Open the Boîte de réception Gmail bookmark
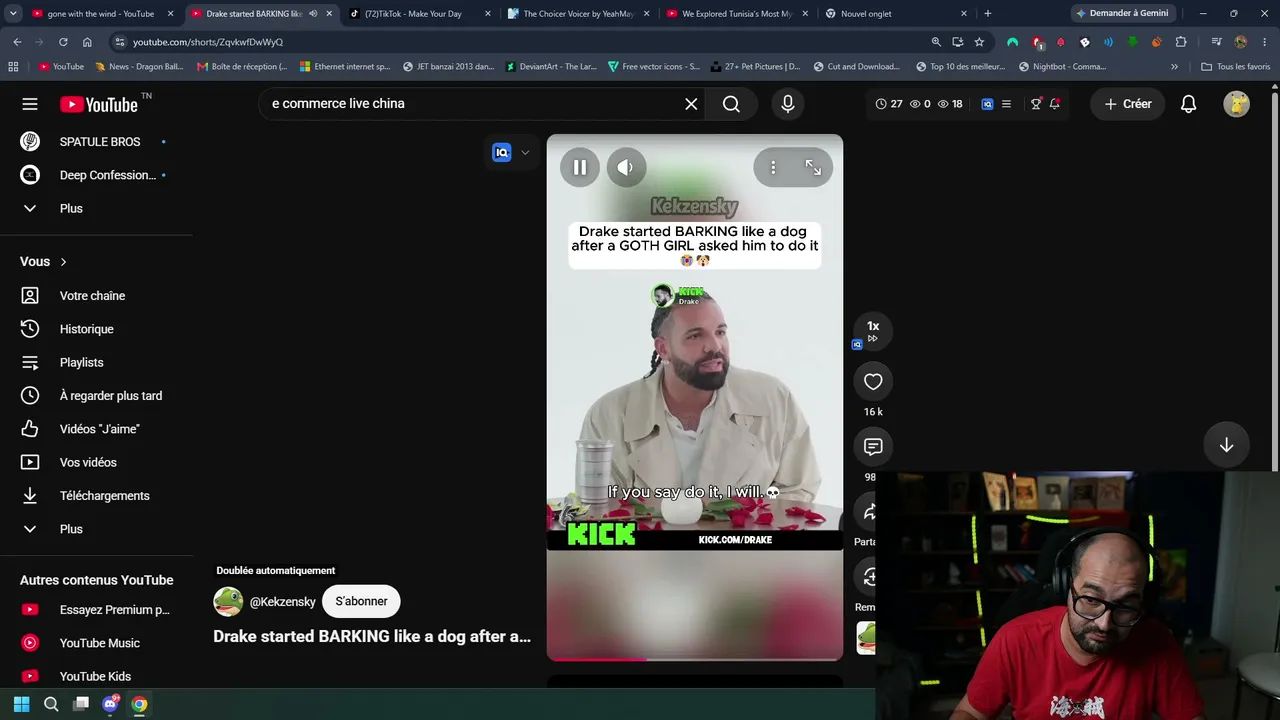 coord(242,67)
